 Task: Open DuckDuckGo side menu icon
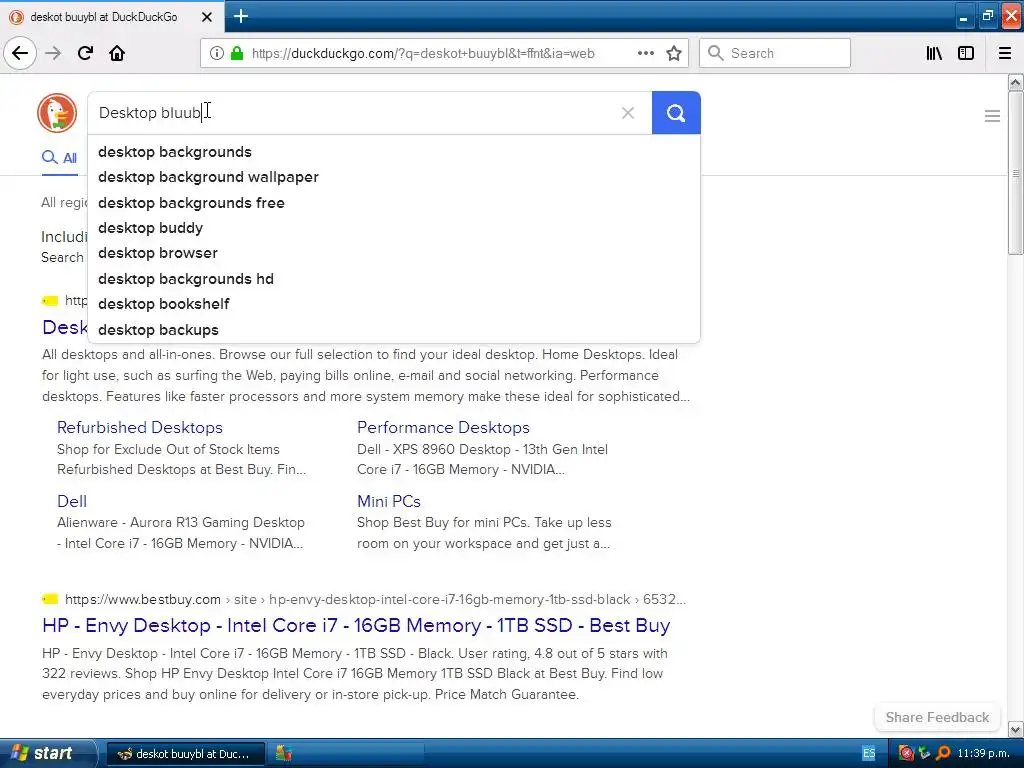[x=992, y=116]
